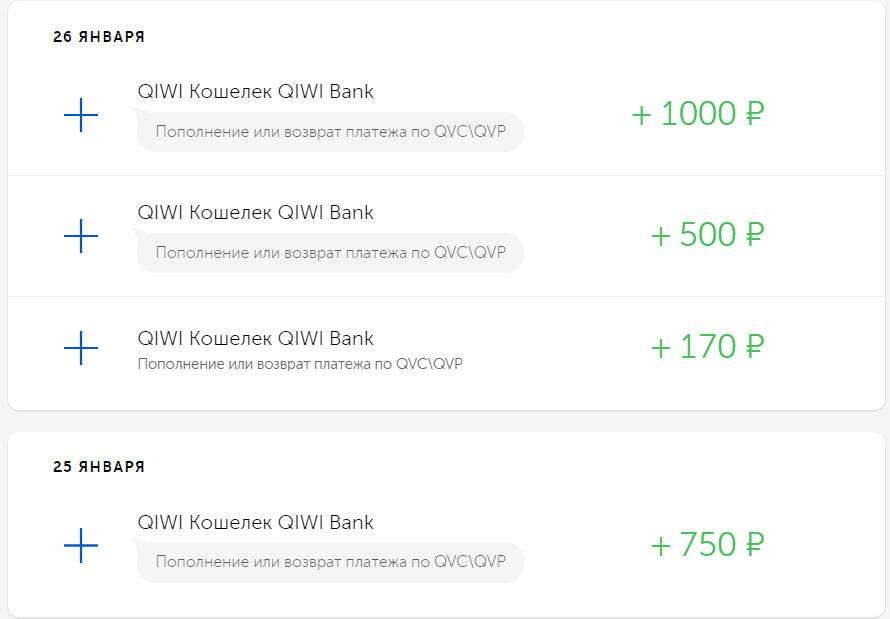Image resolution: width=890 pixels, height=619 pixels.
Task: Select the plus icon of +170 ₽ row
Action: click(x=81, y=348)
